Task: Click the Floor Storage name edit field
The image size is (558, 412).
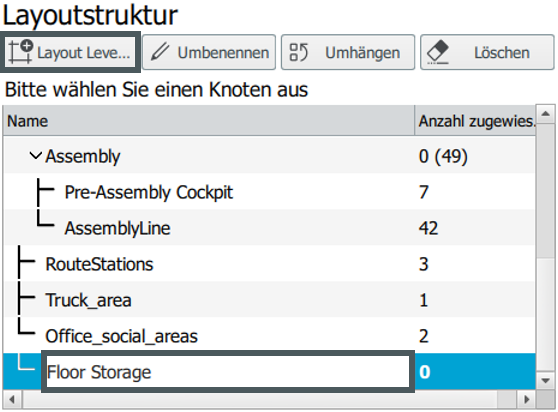Action: (x=228, y=372)
